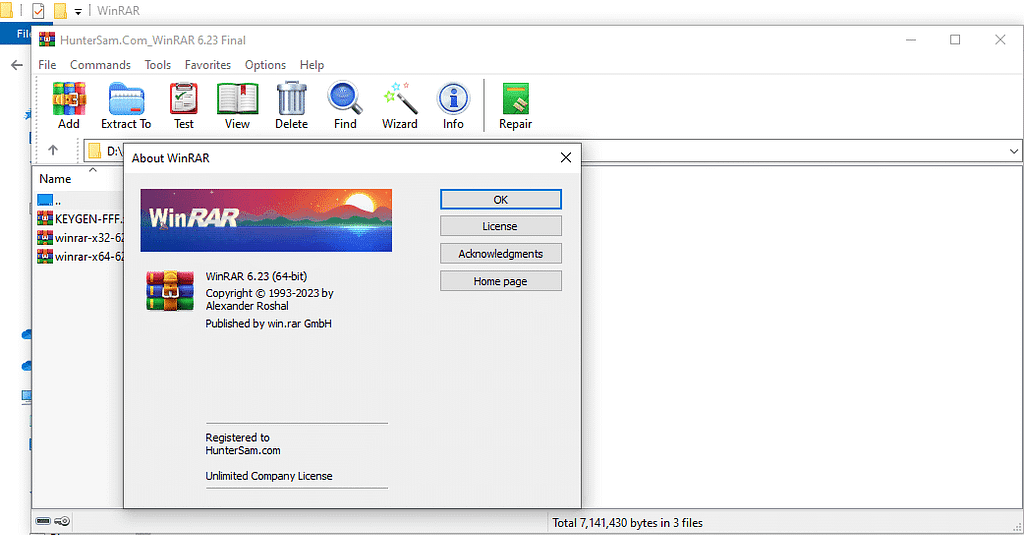
Task: Click the checkmark icon in Explorer quick access
Action: [39, 10]
